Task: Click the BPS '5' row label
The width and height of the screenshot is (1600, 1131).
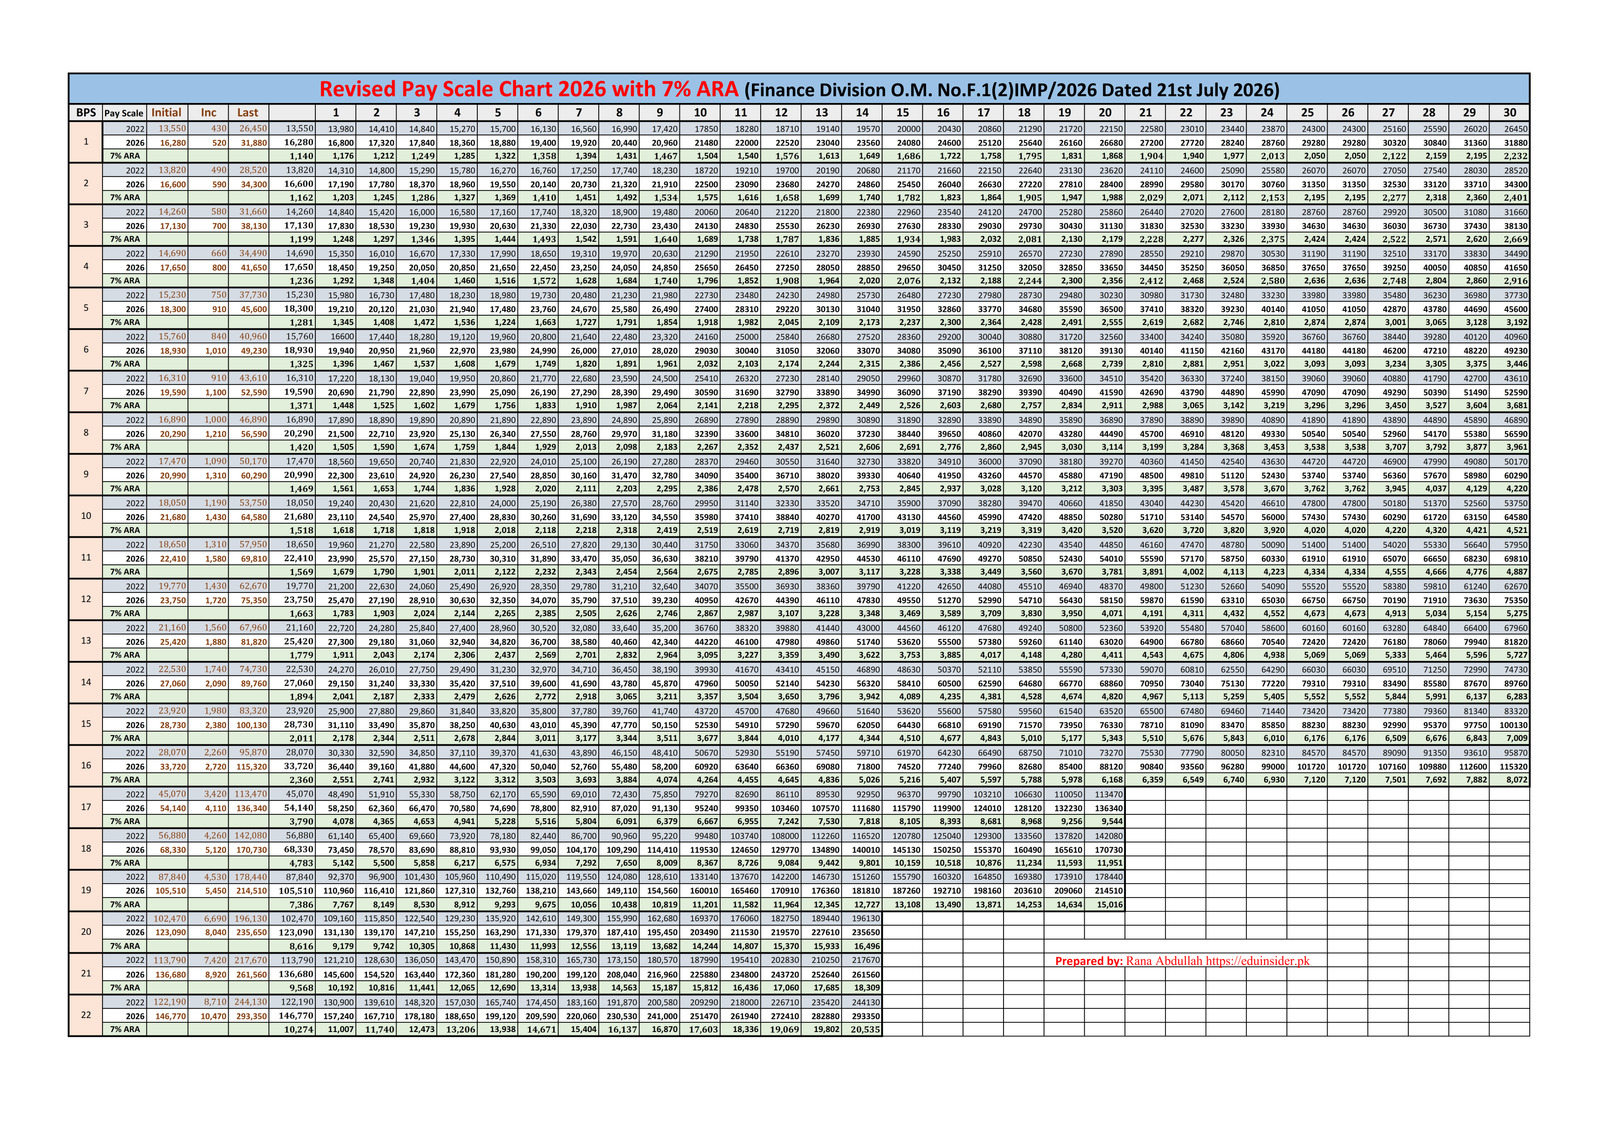Action: click(86, 308)
